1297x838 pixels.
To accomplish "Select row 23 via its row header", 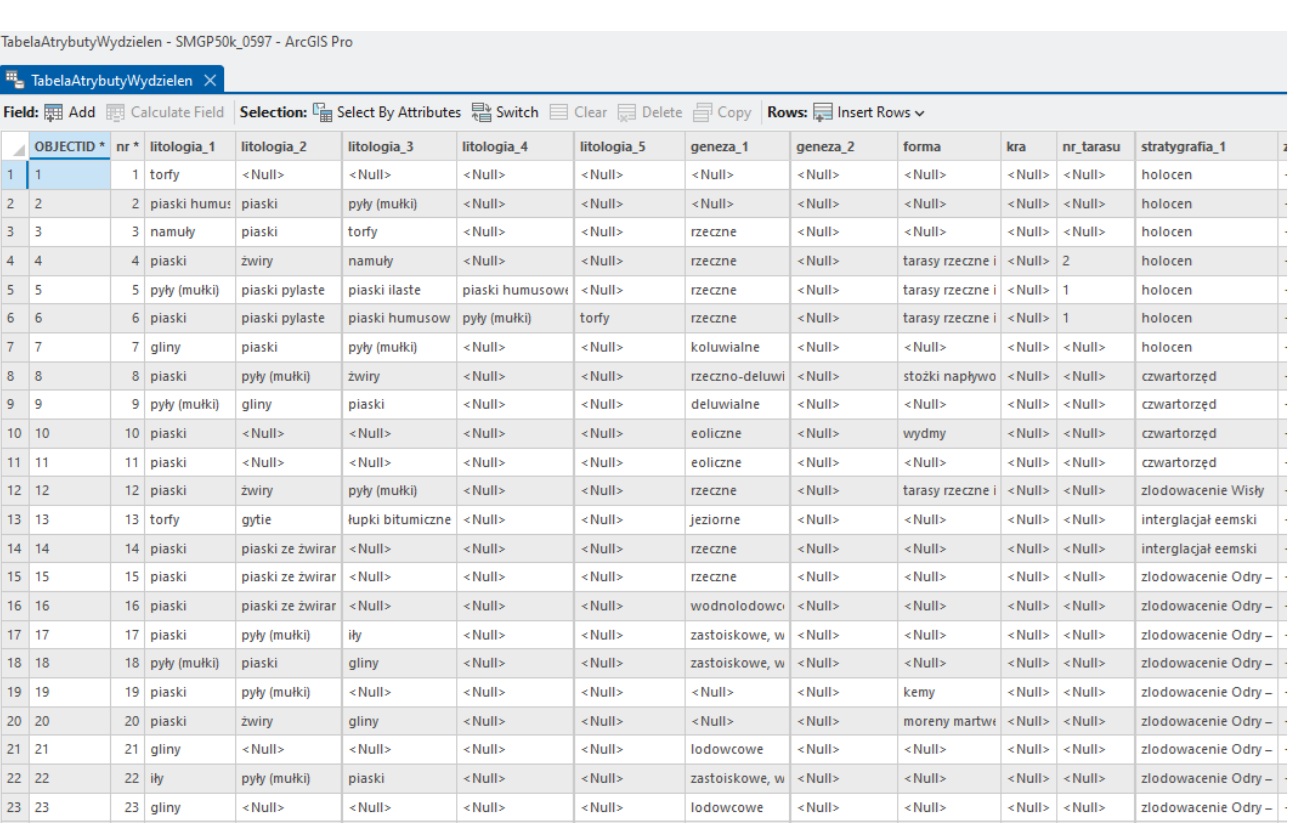I will [x=14, y=807].
